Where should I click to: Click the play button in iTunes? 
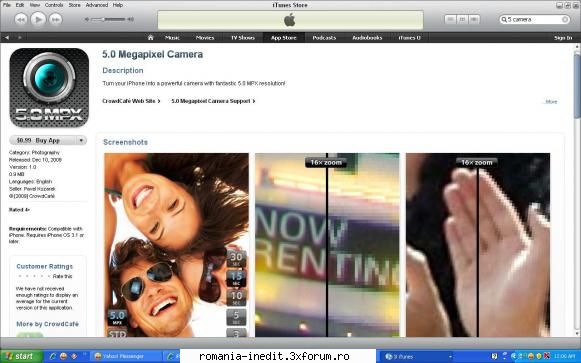[38, 19]
